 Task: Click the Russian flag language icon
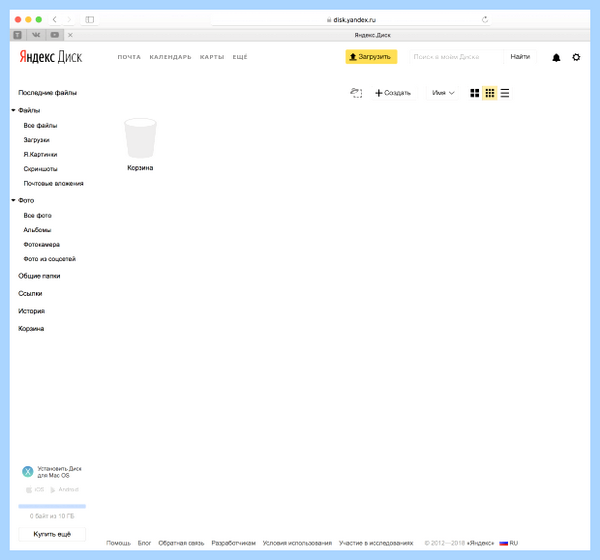click(504, 543)
